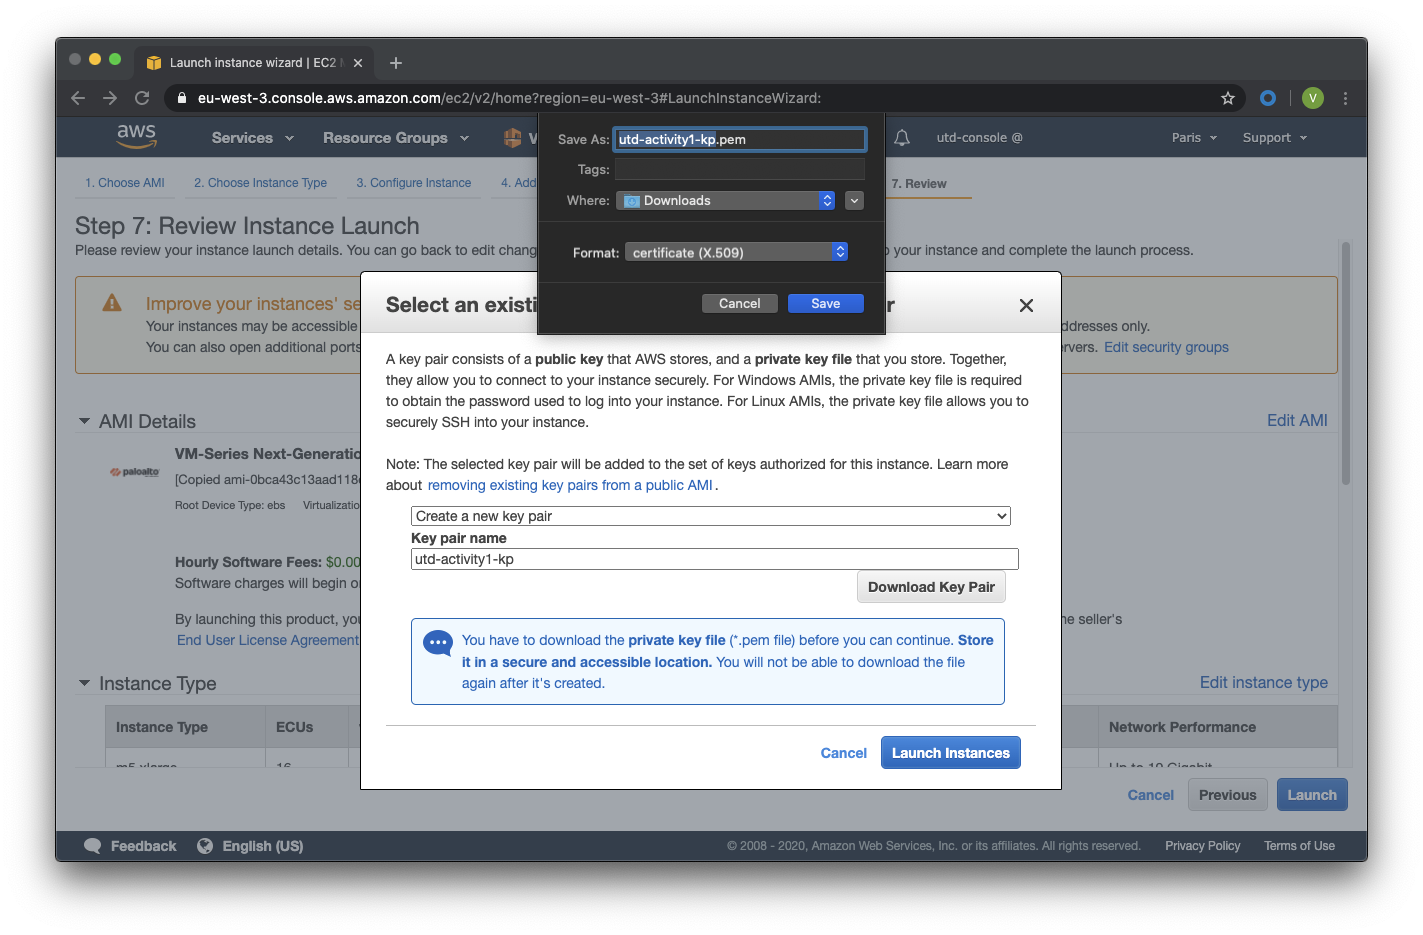Click the page-level Cancel link beside Previous
The height and width of the screenshot is (935, 1423).
(1151, 795)
